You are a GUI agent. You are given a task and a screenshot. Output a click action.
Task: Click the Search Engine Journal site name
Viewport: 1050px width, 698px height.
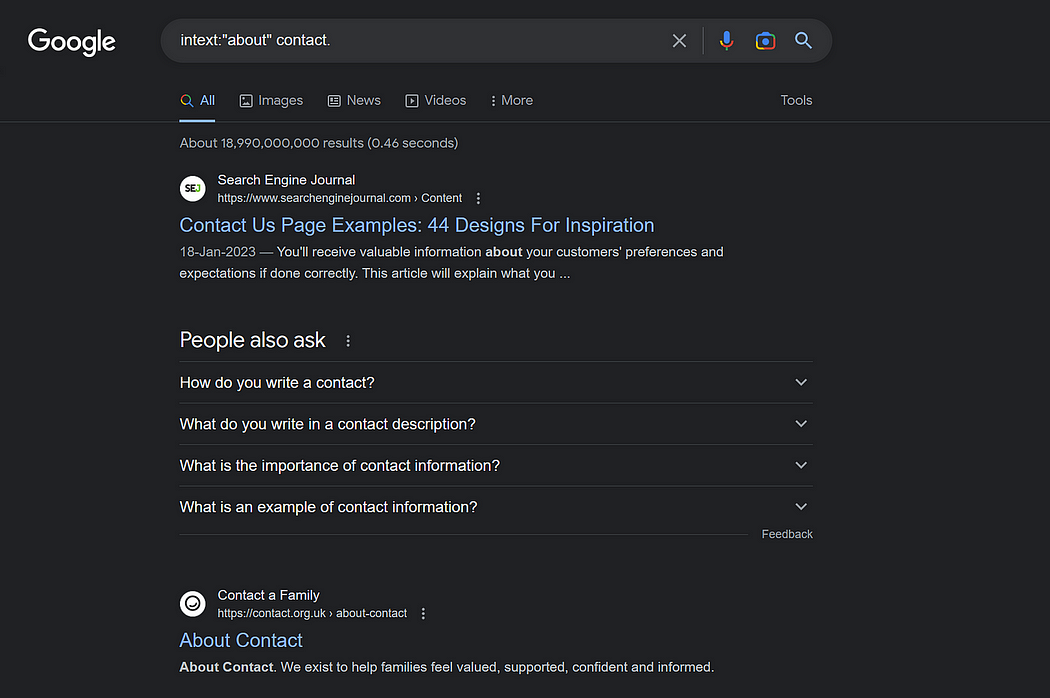pos(286,180)
